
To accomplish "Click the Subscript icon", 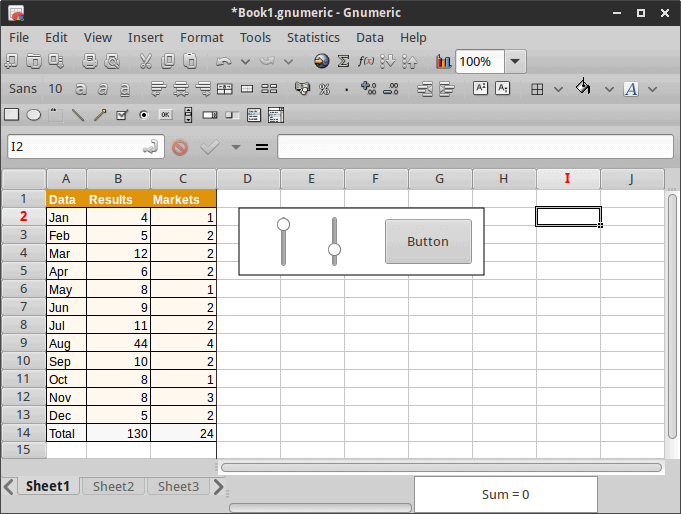I will coord(503,88).
